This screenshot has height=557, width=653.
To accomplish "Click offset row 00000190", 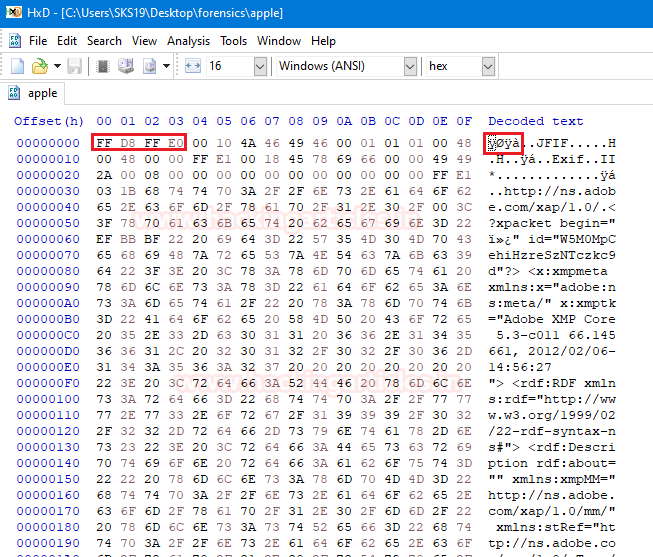I will (48, 543).
